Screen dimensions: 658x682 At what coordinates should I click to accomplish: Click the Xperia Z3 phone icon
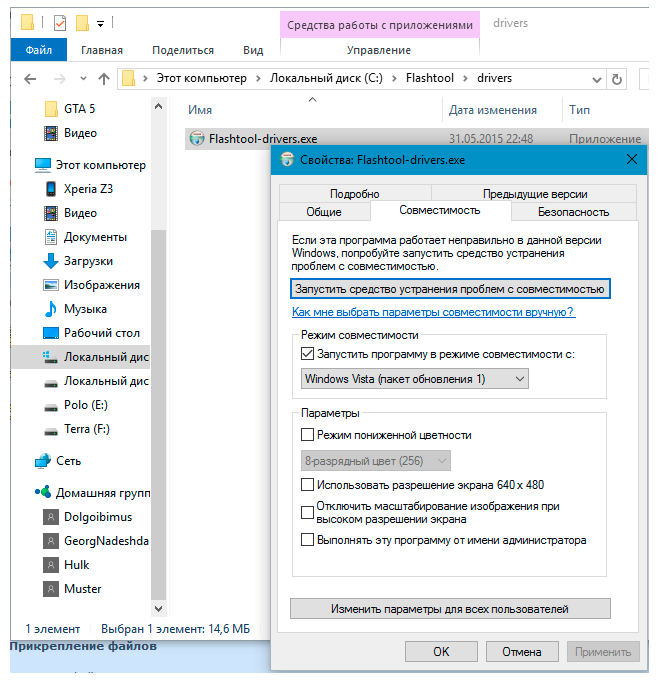click(x=51, y=189)
